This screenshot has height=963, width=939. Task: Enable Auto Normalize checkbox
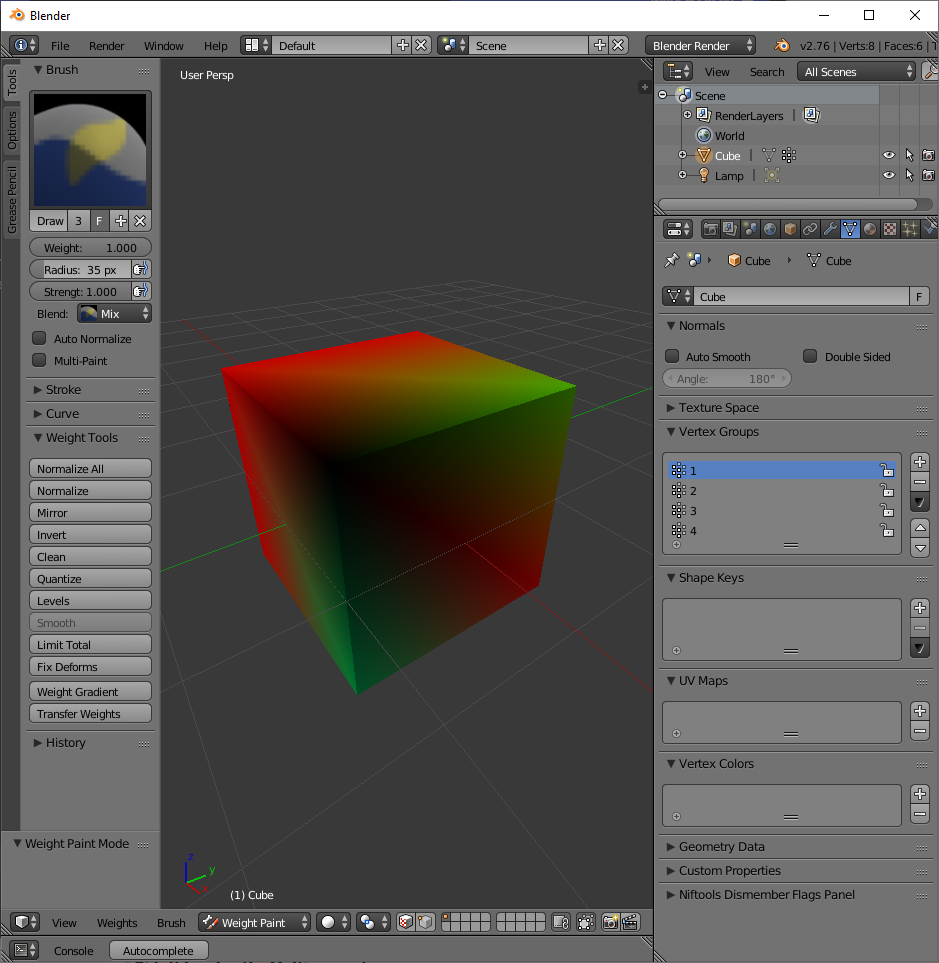[39, 338]
